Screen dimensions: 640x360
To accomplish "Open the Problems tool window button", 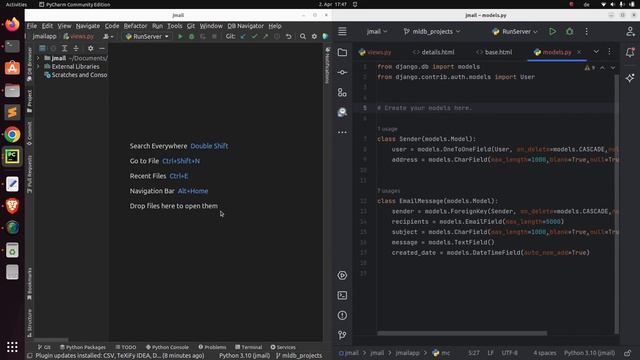I will (212, 347).
